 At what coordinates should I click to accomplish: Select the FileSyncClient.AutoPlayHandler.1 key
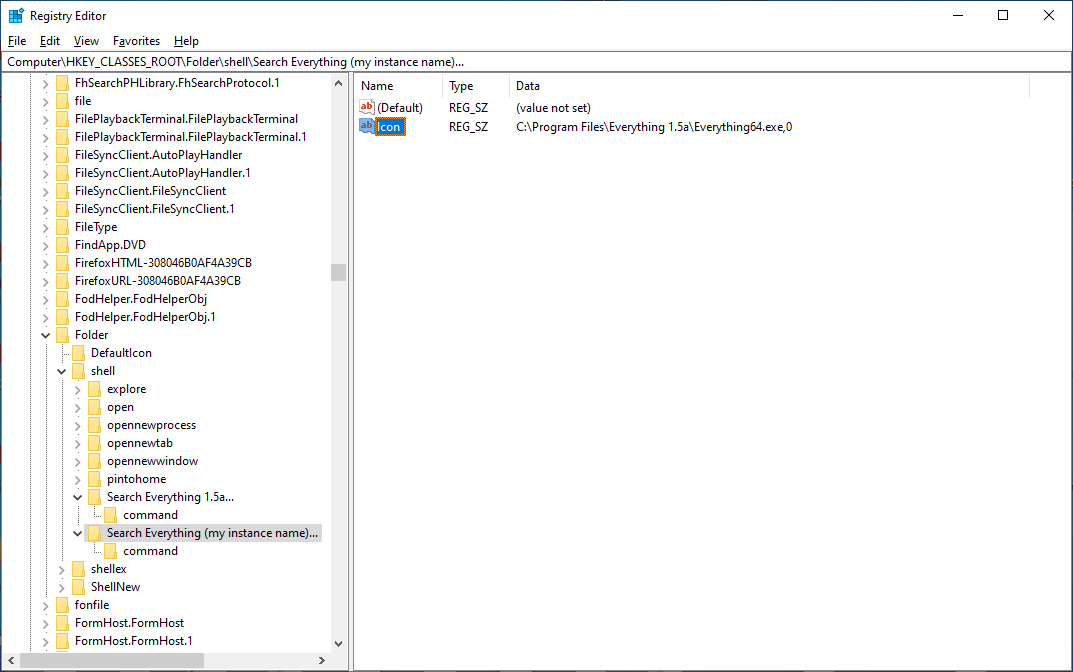click(x=162, y=172)
